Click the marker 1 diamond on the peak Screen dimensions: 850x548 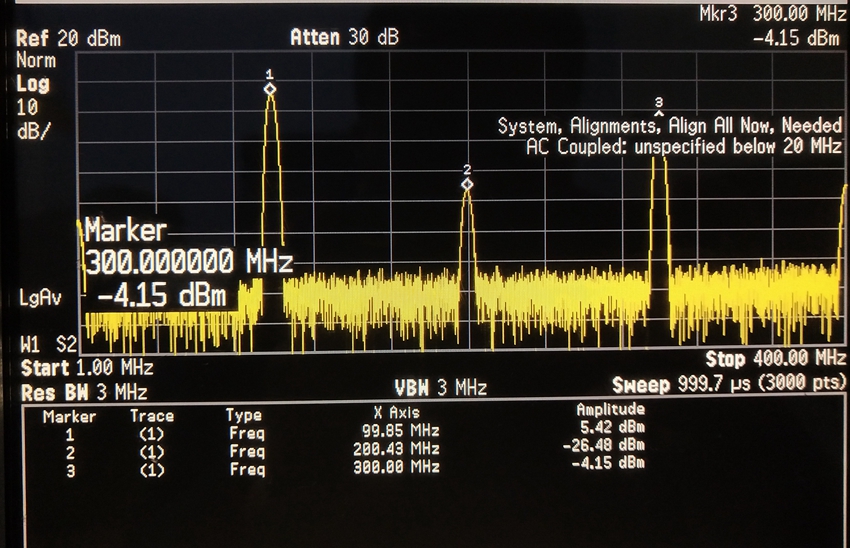point(269,89)
